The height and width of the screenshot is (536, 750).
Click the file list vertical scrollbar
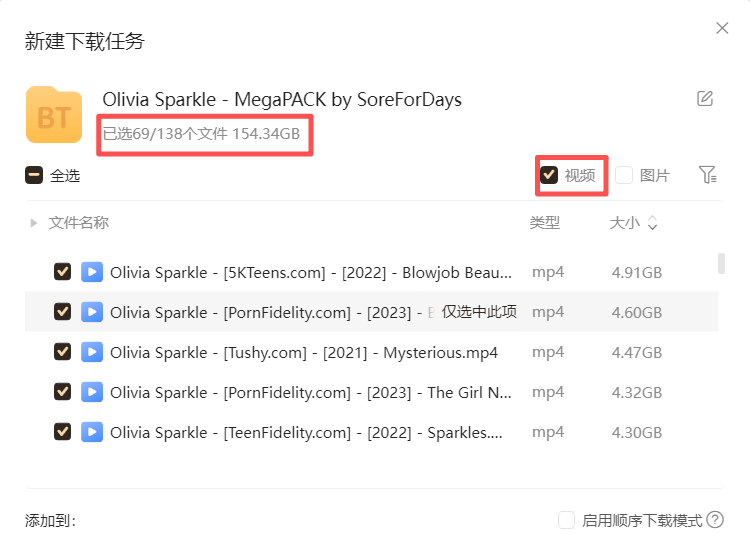point(721,263)
